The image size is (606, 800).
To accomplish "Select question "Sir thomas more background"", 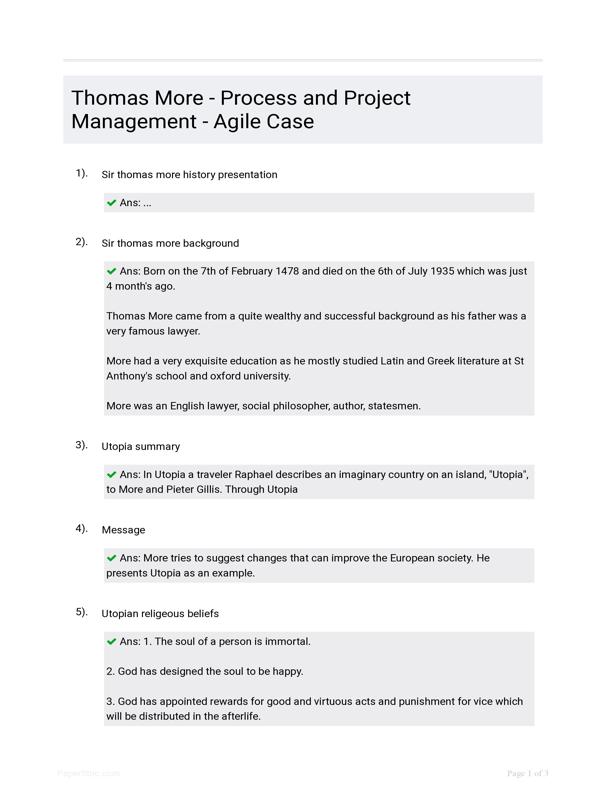I will tap(170, 243).
